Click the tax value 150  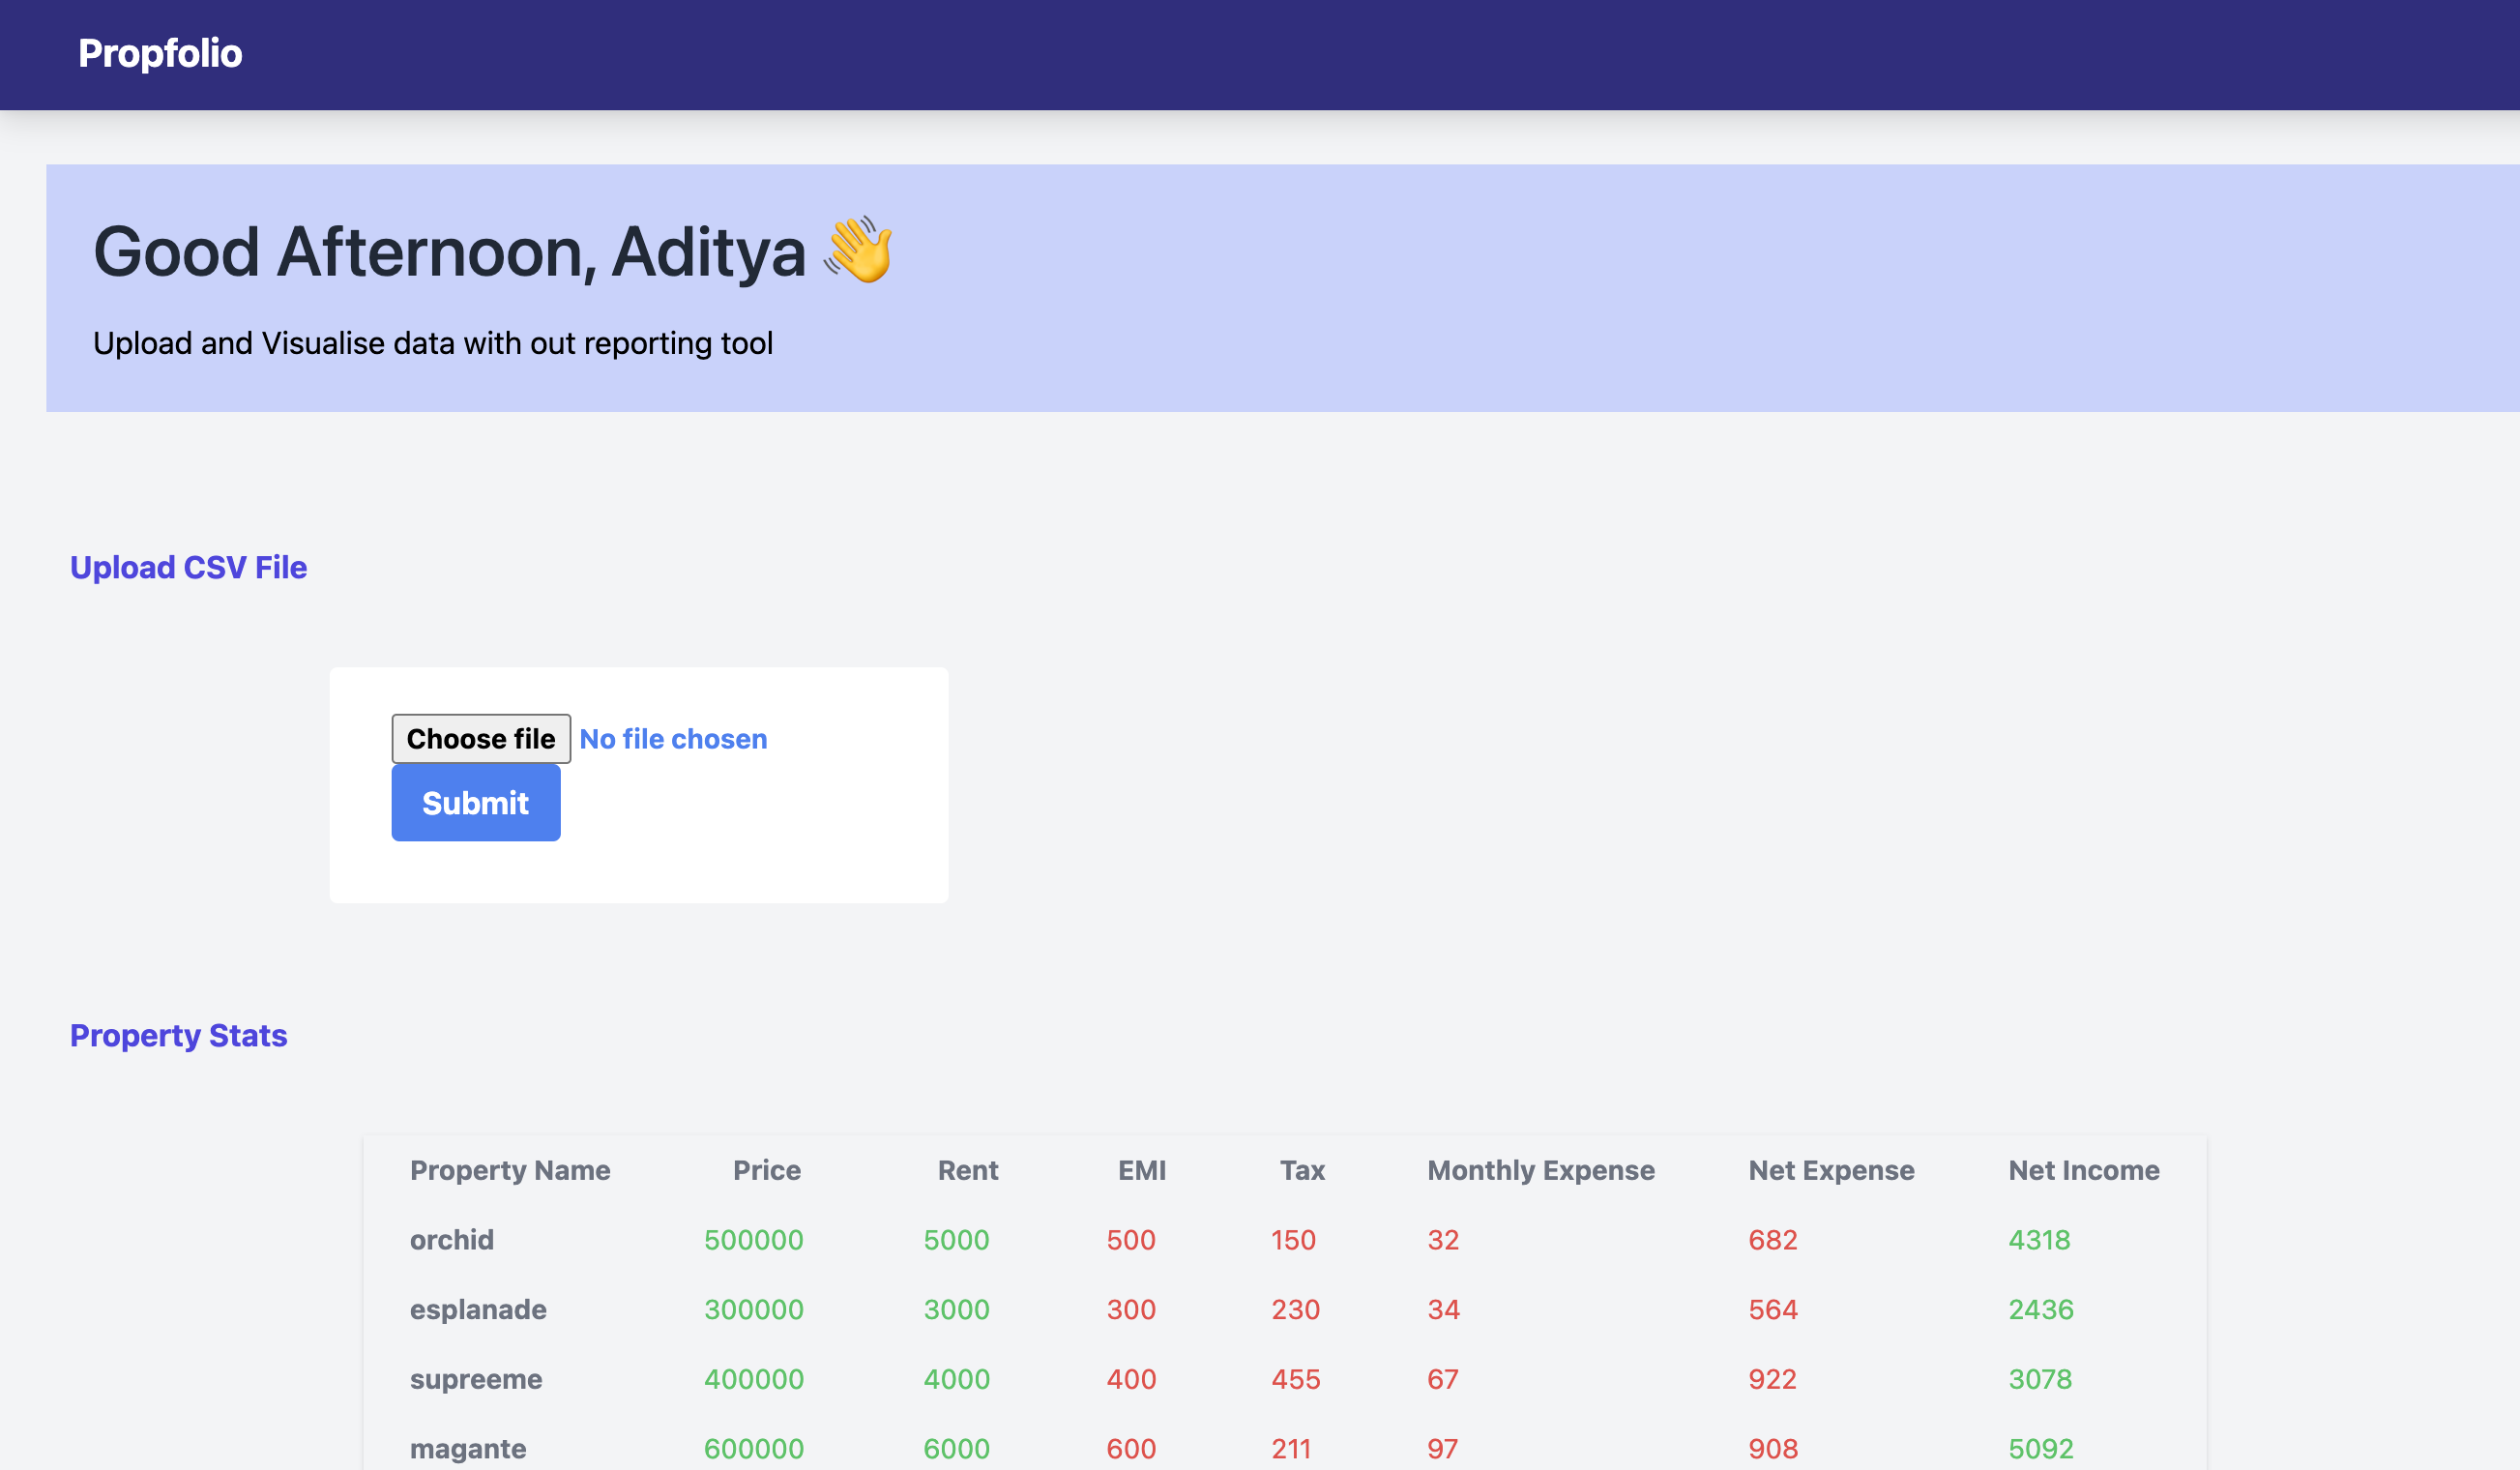click(x=1293, y=1241)
